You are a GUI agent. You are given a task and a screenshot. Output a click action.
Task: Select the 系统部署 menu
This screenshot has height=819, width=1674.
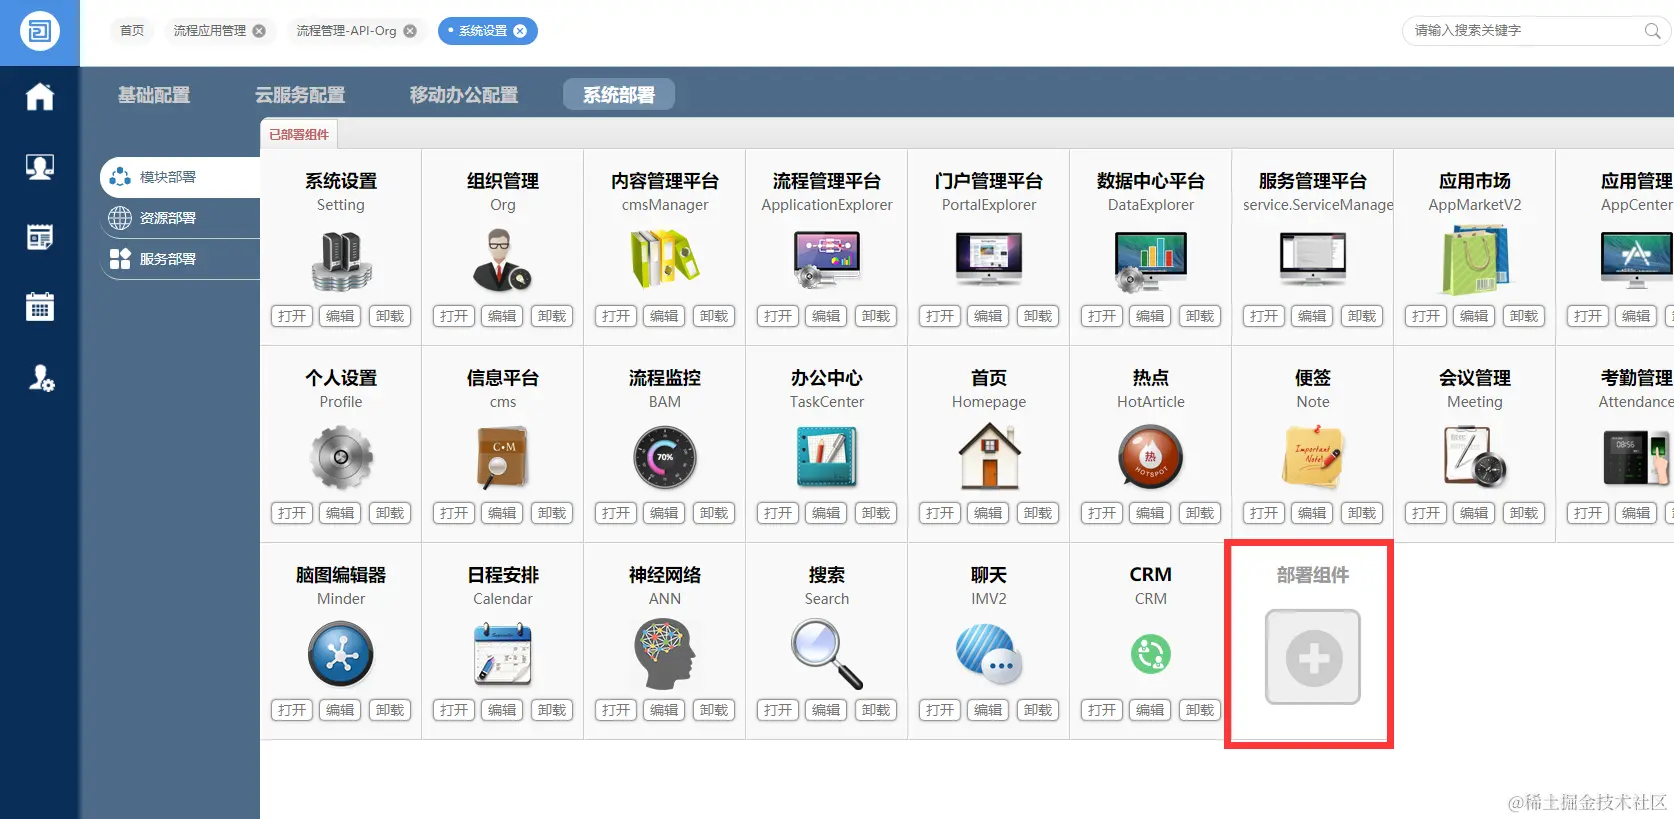619,95
